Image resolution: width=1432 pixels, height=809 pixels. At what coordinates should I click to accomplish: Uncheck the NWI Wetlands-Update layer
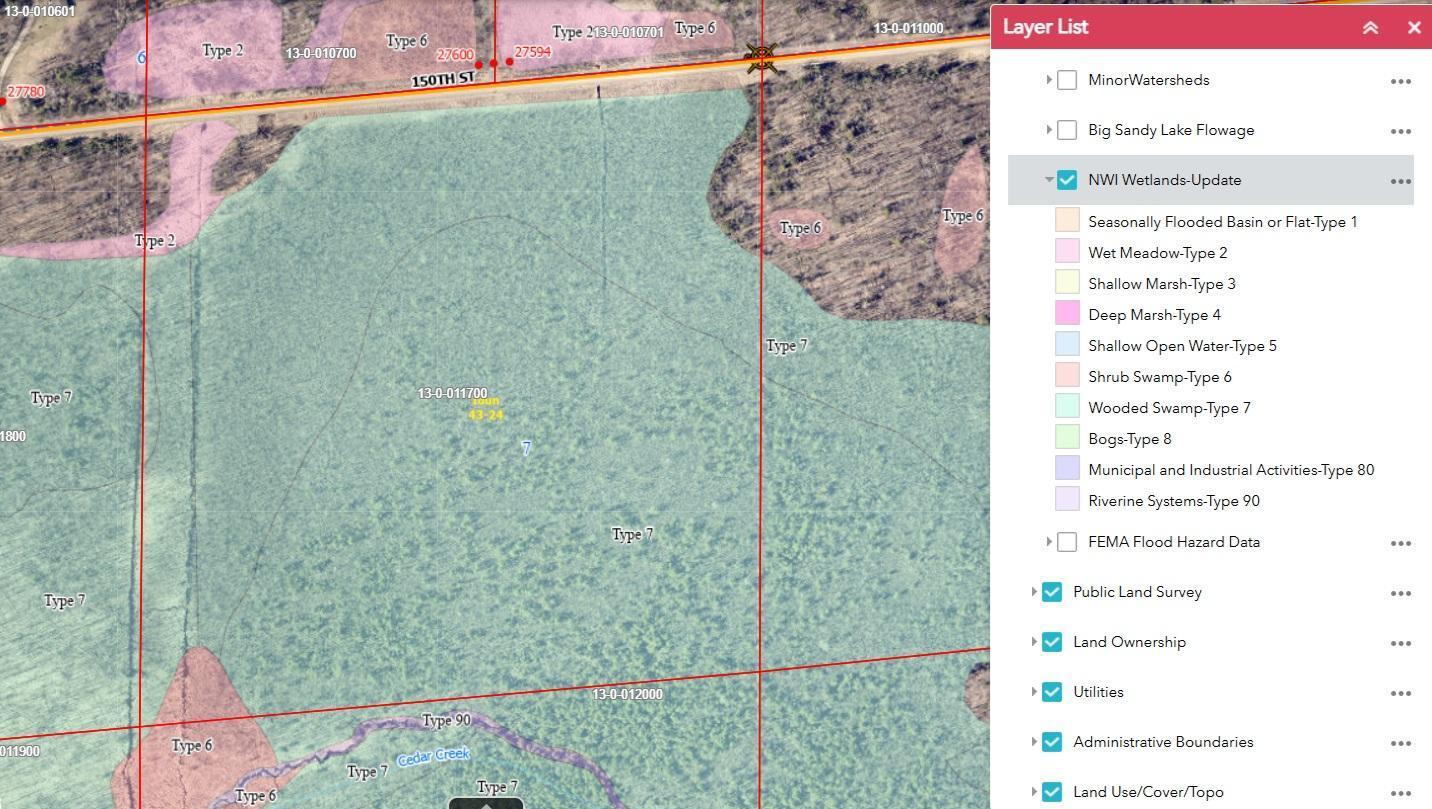point(1067,180)
